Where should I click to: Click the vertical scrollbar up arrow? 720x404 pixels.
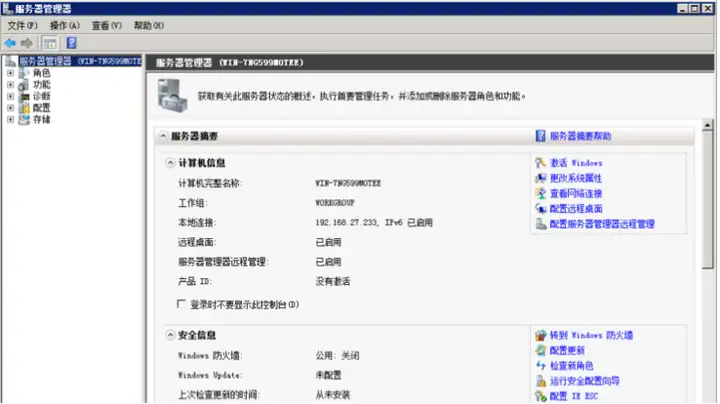point(708,125)
